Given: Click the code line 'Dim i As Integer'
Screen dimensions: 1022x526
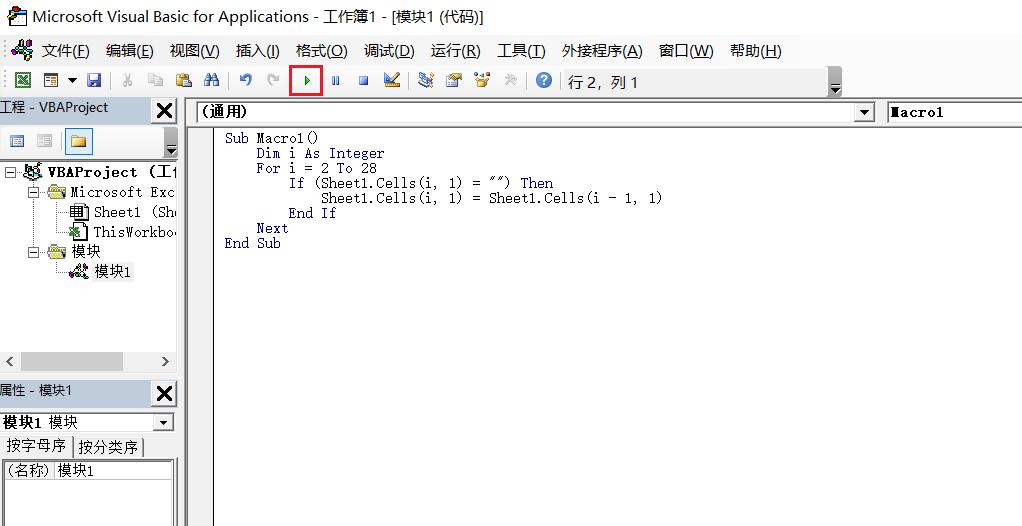Looking at the screenshot, I should coord(320,153).
